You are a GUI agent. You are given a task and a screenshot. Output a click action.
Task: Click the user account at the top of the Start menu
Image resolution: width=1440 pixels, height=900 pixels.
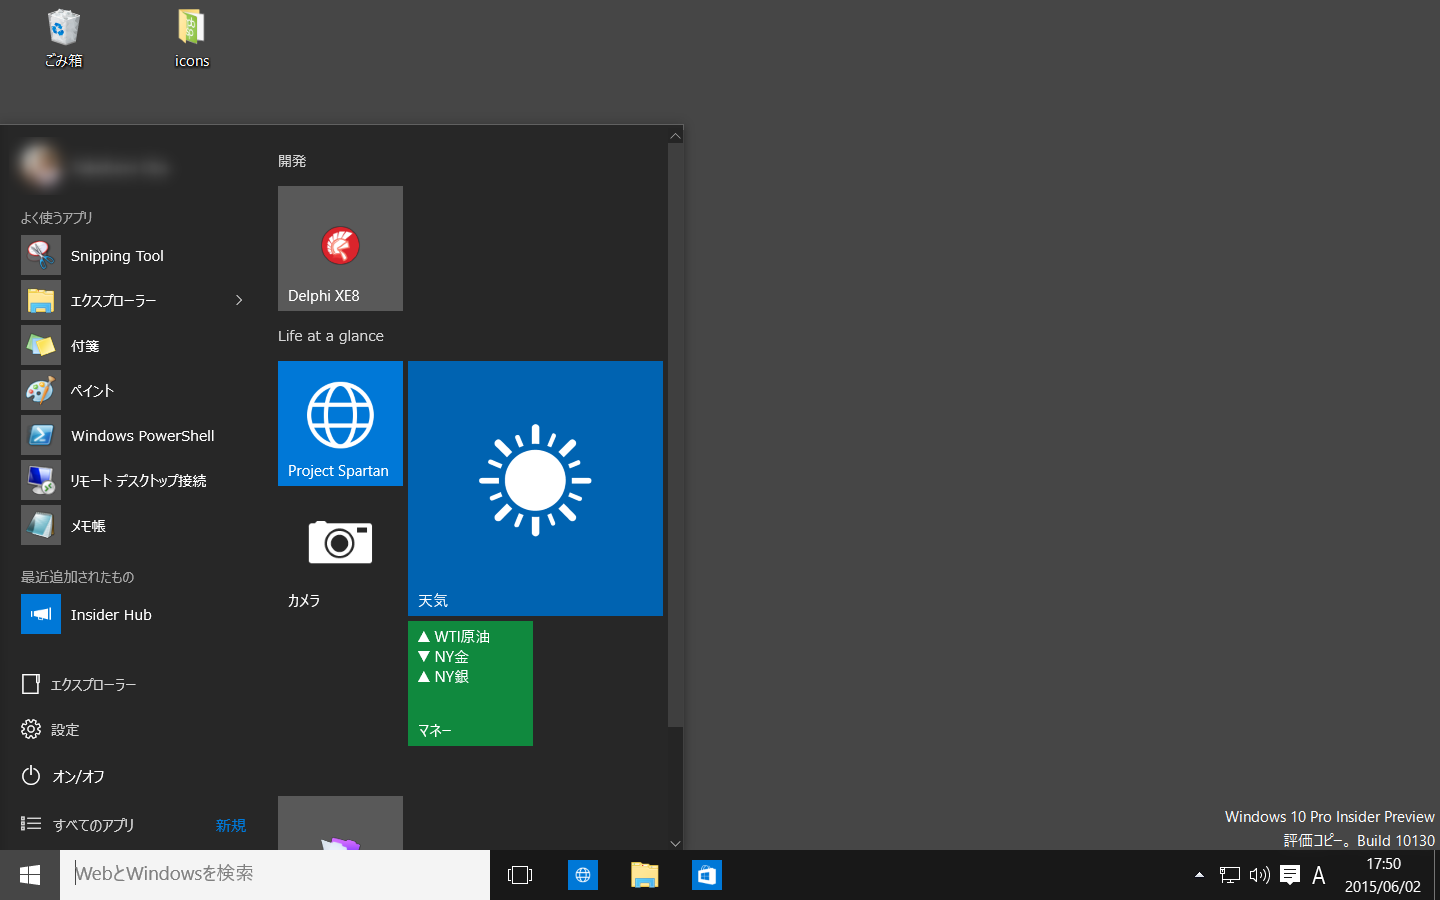(x=95, y=166)
